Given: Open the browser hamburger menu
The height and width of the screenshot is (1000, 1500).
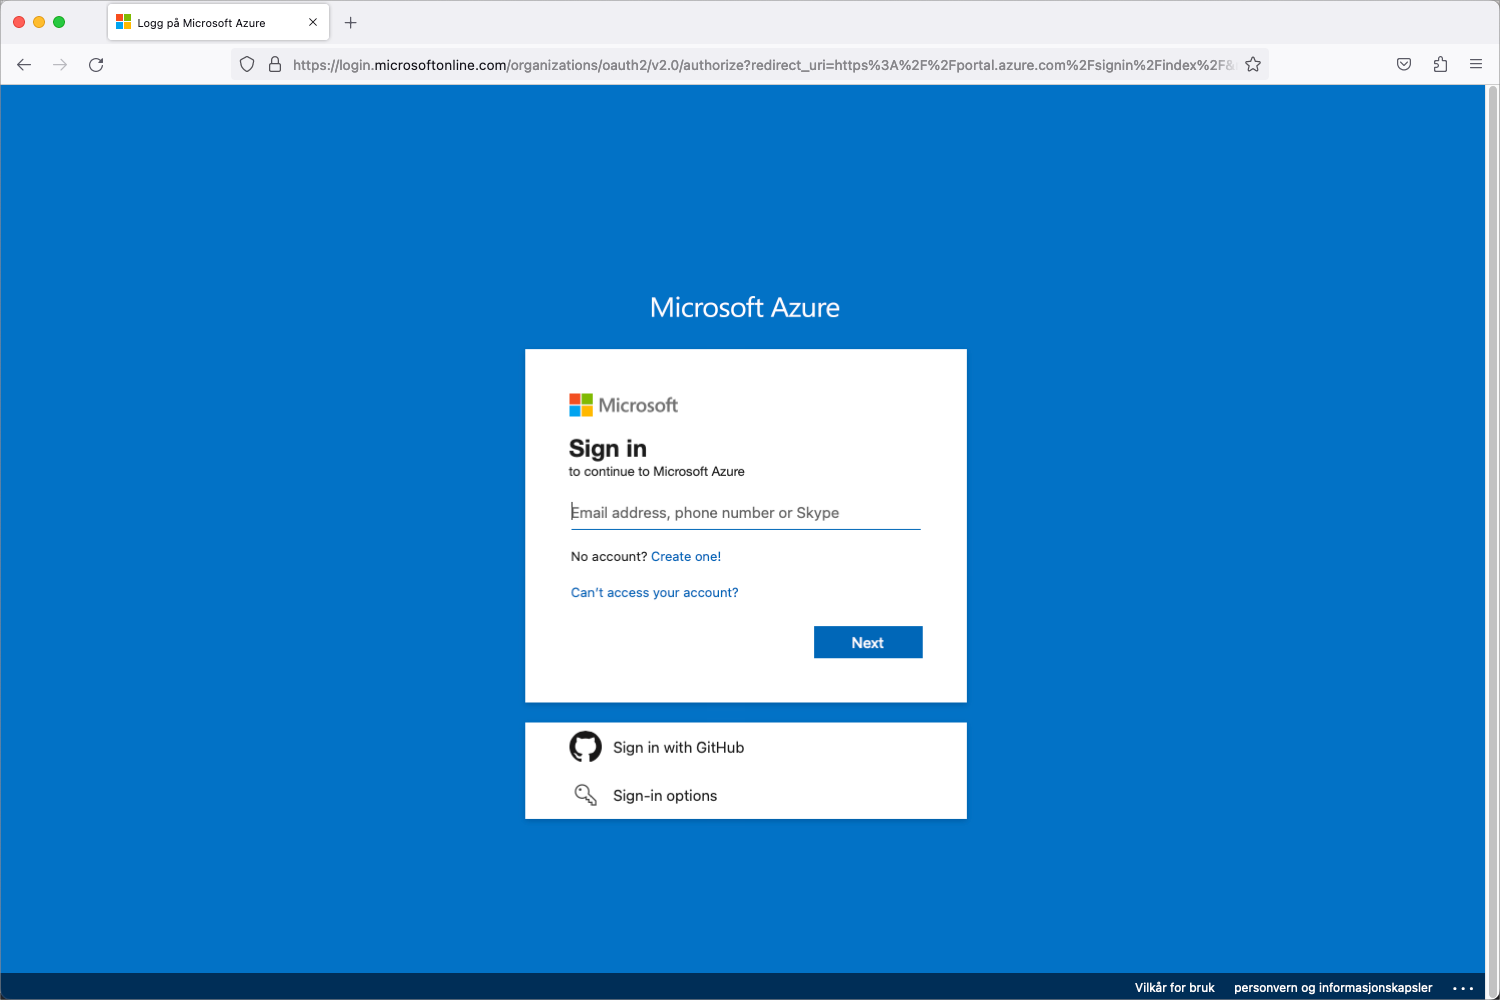Looking at the screenshot, I should click(x=1476, y=63).
